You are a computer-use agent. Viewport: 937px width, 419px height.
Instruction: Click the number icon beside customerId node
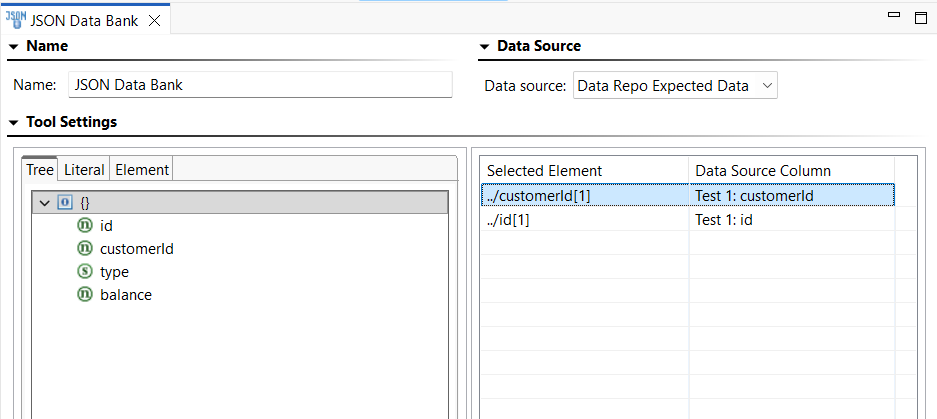pos(85,248)
